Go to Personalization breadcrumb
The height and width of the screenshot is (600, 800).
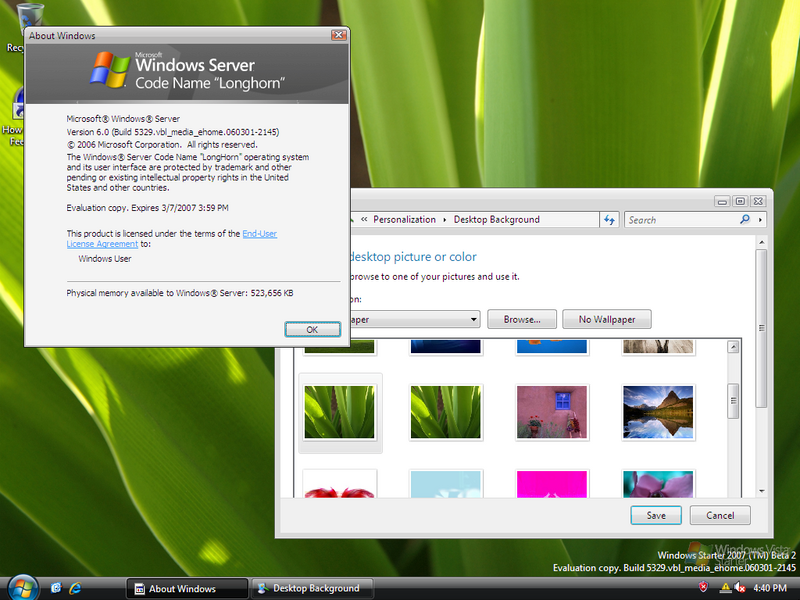pos(404,219)
